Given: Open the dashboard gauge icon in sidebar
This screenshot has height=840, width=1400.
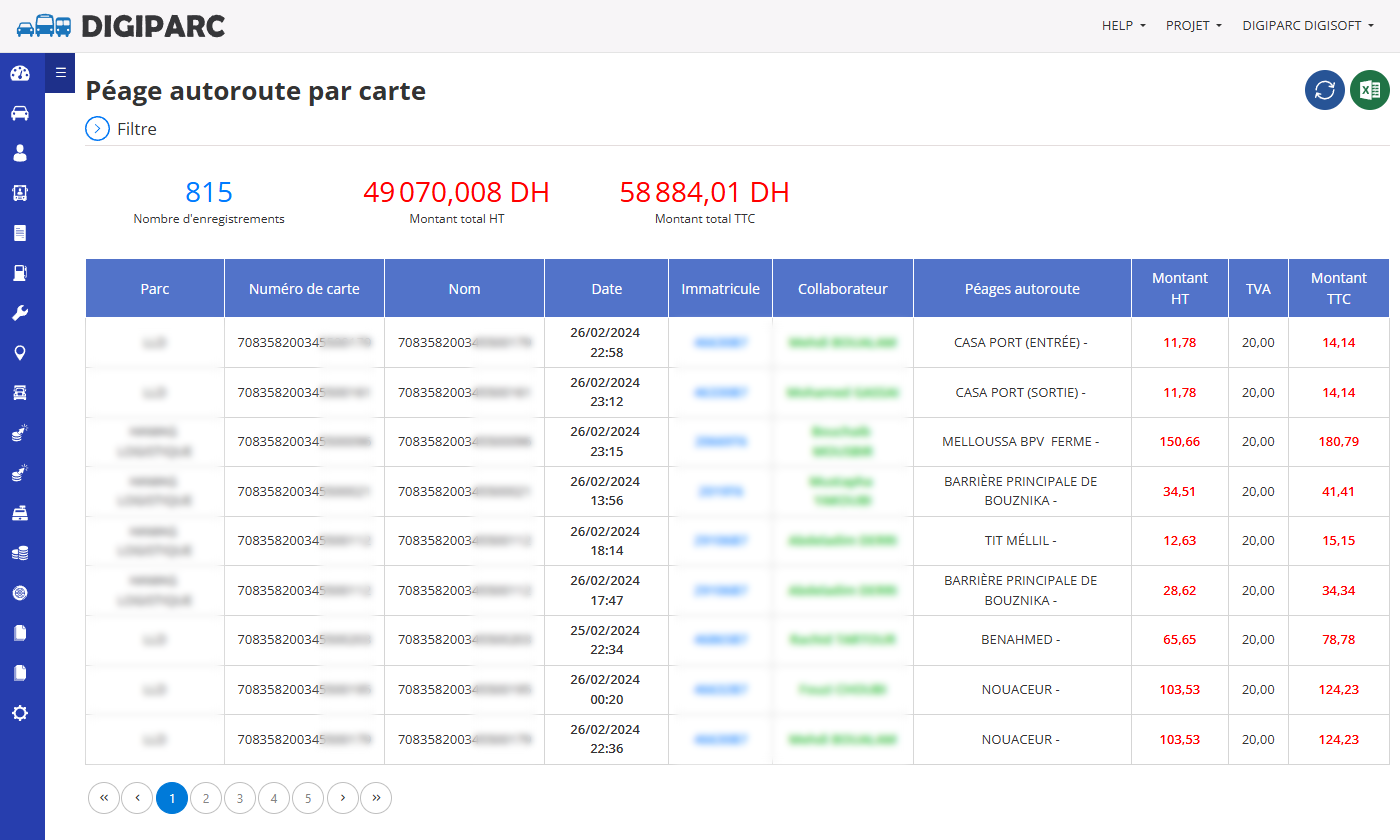Looking at the screenshot, I should tap(20, 73).
